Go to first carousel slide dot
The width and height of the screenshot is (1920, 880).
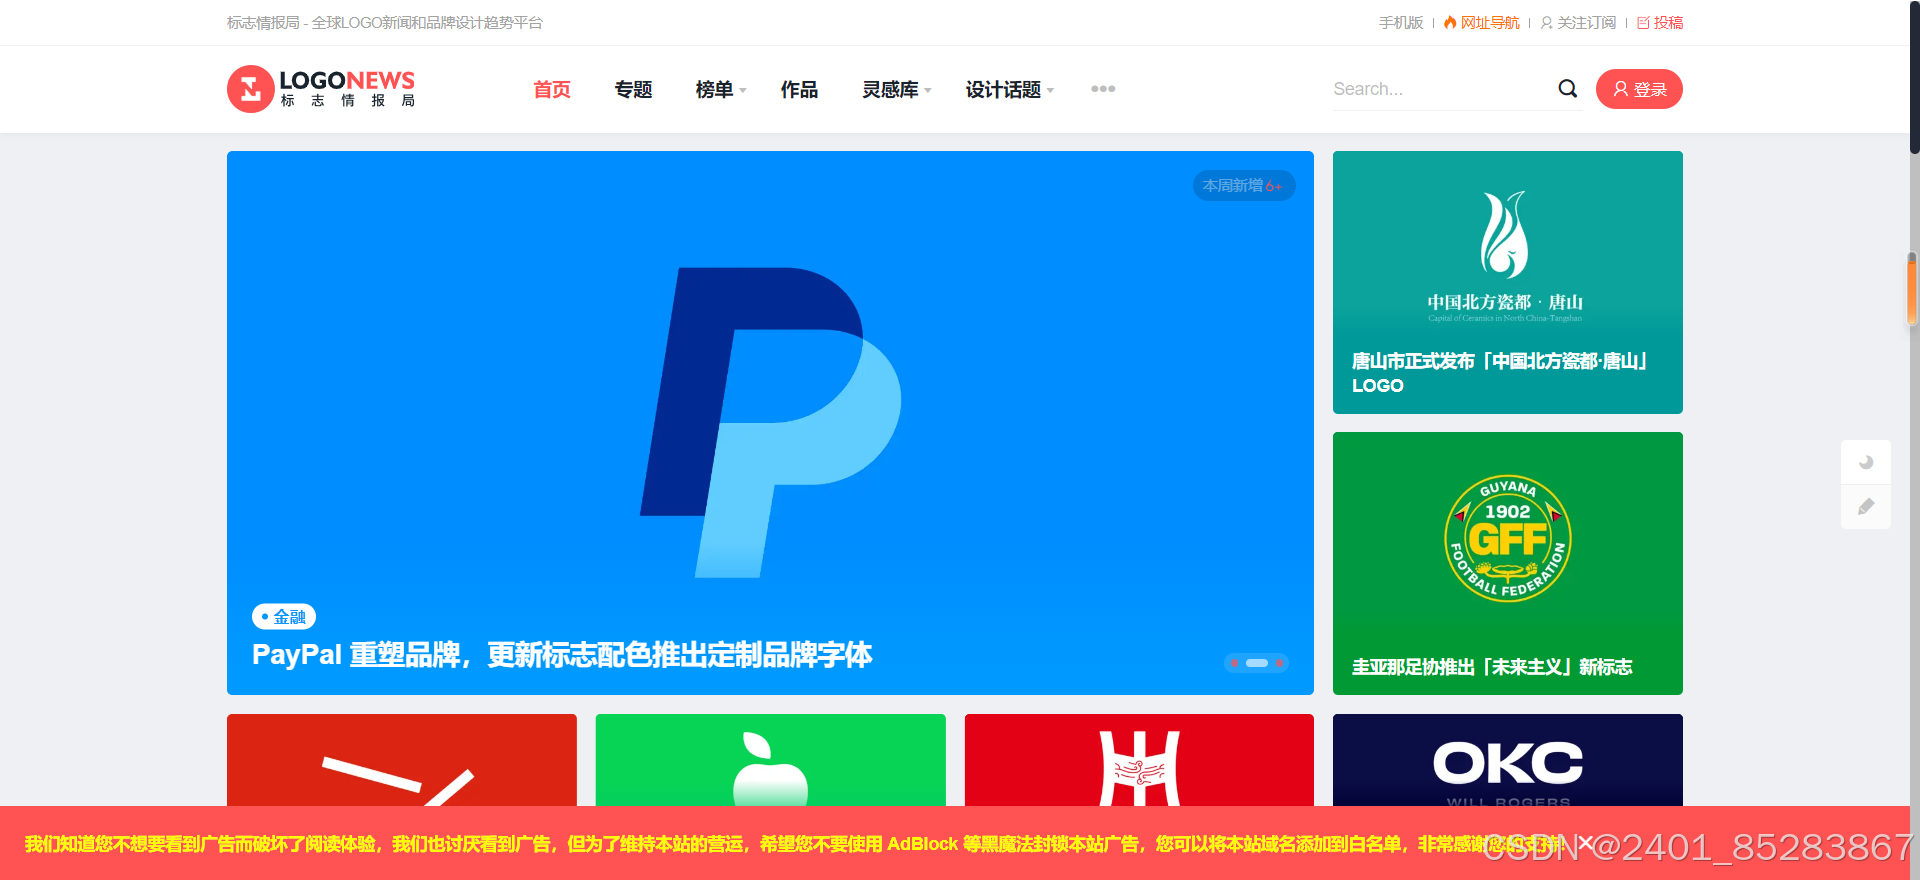point(1235,663)
